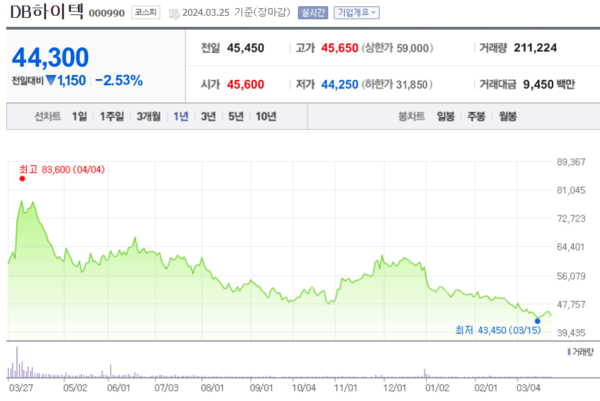Switch to 일봉 daily candlestick chart

[447, 117]
